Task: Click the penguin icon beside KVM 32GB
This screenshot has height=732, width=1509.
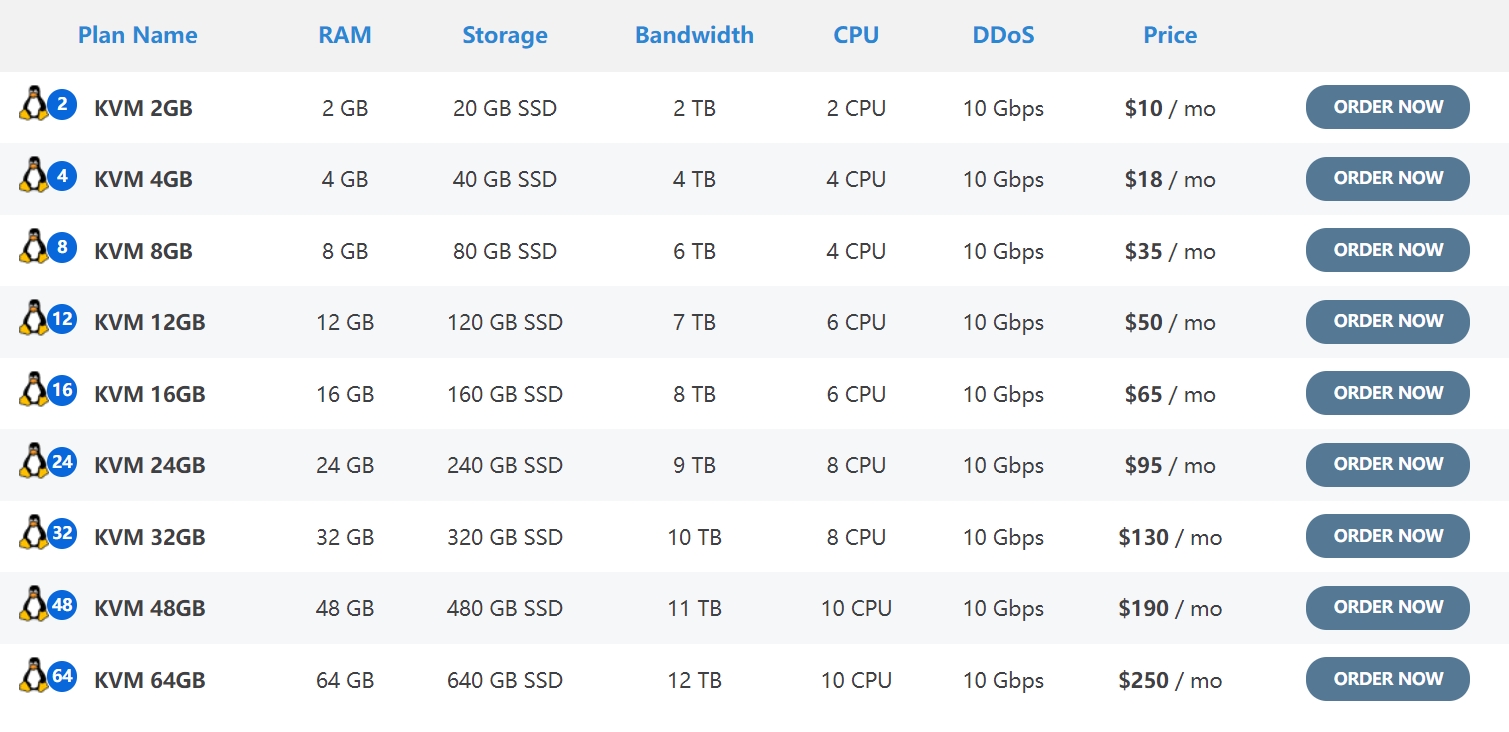Action: click(x=33, y=532)
